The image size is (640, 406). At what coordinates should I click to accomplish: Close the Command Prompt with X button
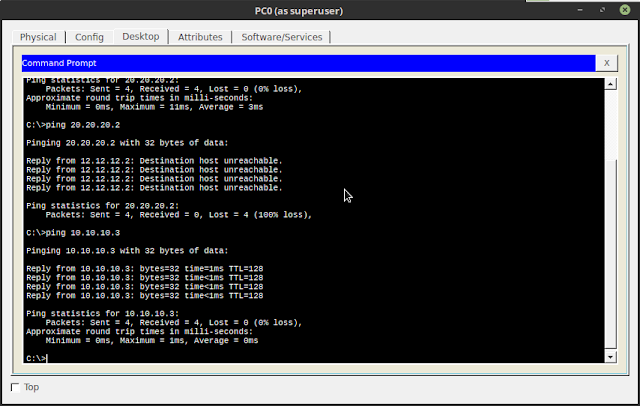pos(607,63)
